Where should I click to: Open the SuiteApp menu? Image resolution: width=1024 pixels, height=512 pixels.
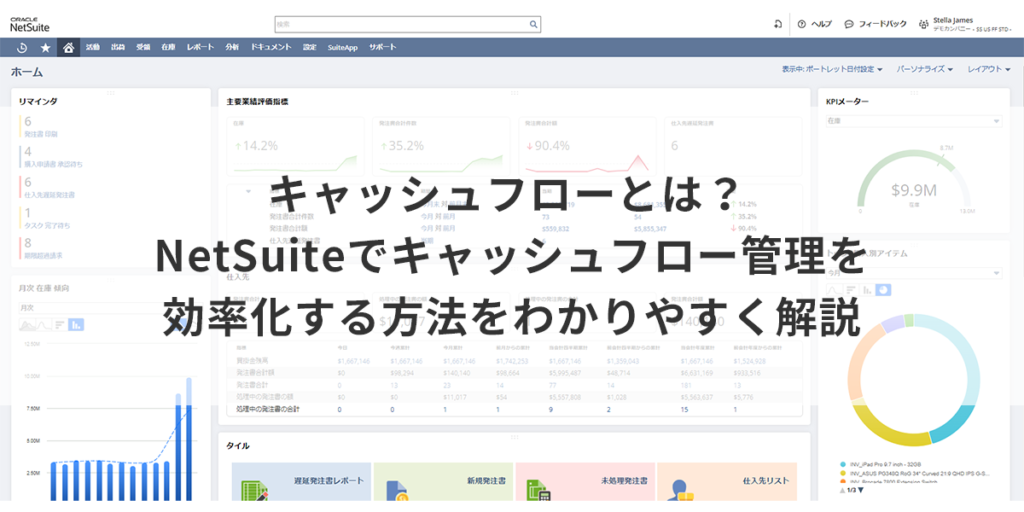(342, 47)
